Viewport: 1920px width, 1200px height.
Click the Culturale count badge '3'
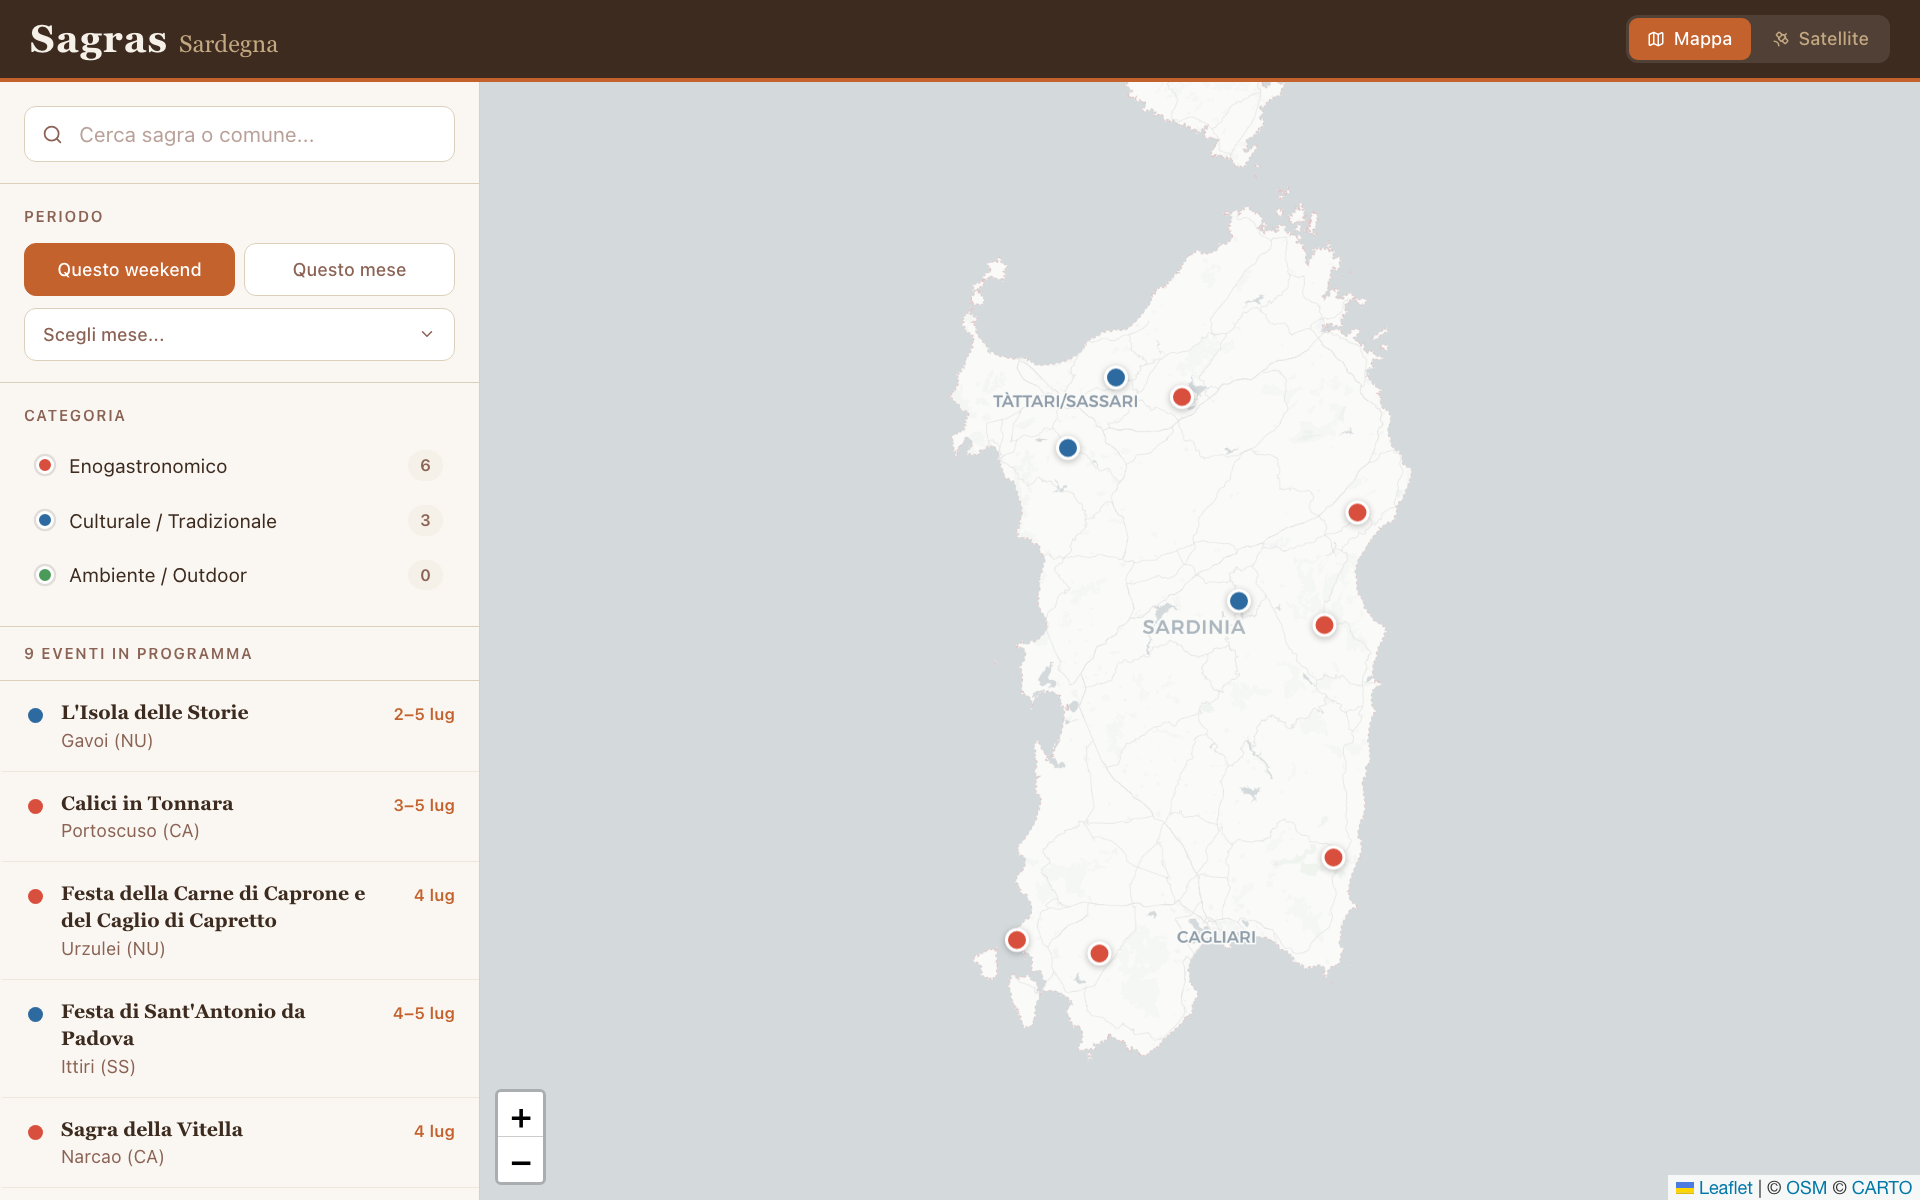coord(425,520)
